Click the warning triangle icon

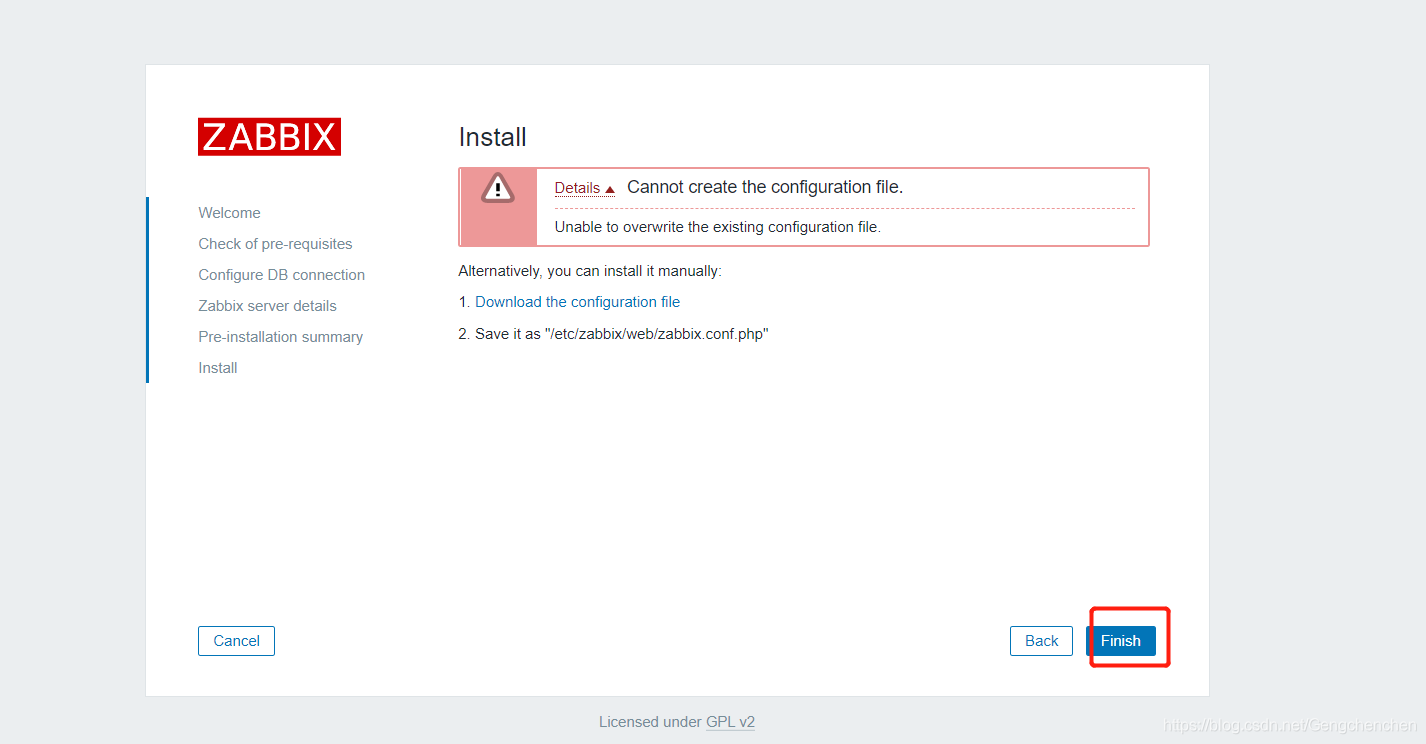(x=497, y=187)
